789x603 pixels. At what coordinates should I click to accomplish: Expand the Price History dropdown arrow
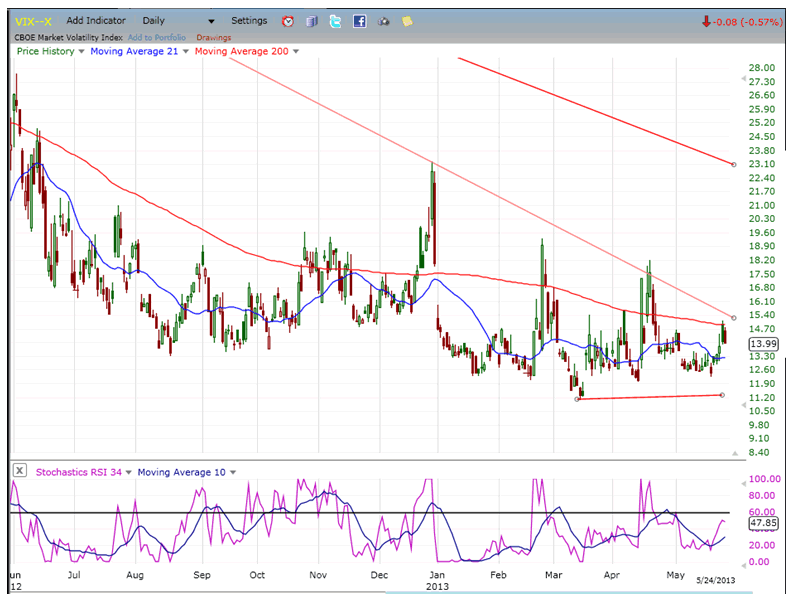pyautogui.click(x=82, y=51)
